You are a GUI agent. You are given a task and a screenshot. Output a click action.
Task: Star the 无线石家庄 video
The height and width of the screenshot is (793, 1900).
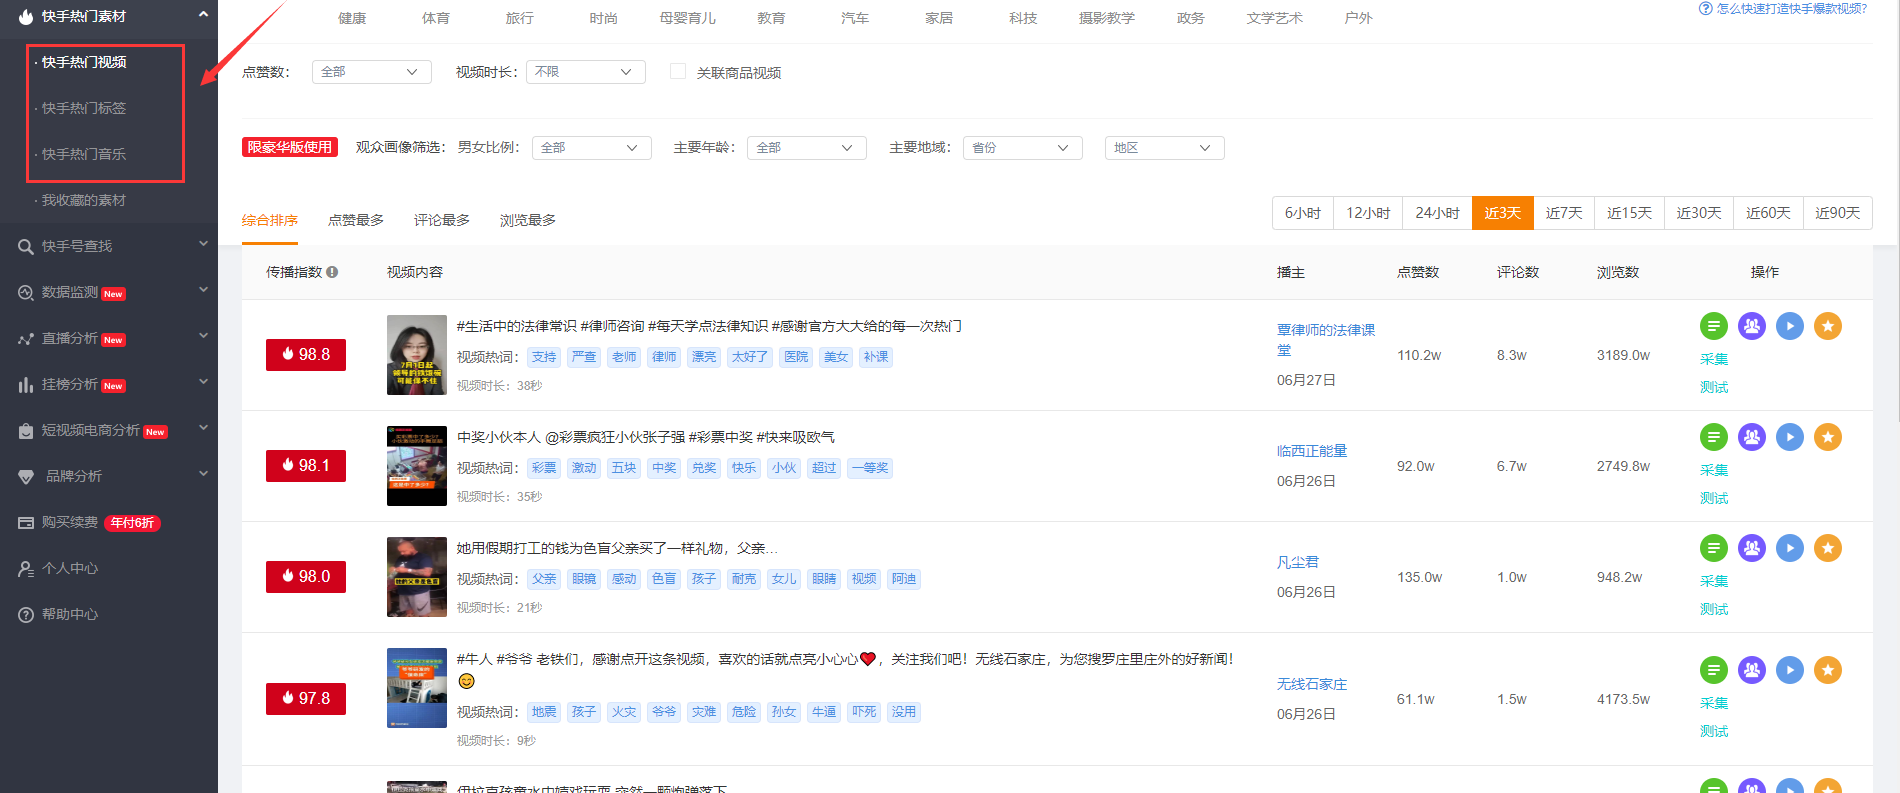pos(1828,670)
